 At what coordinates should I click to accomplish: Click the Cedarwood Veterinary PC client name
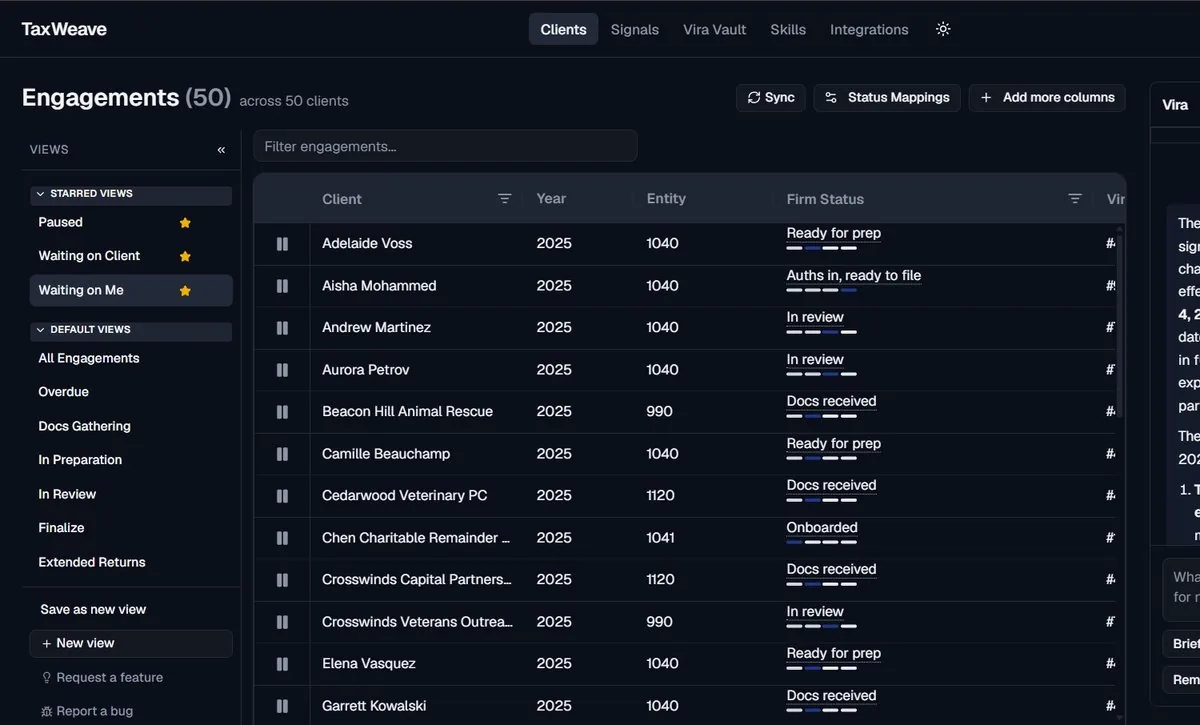coord(405,496)
